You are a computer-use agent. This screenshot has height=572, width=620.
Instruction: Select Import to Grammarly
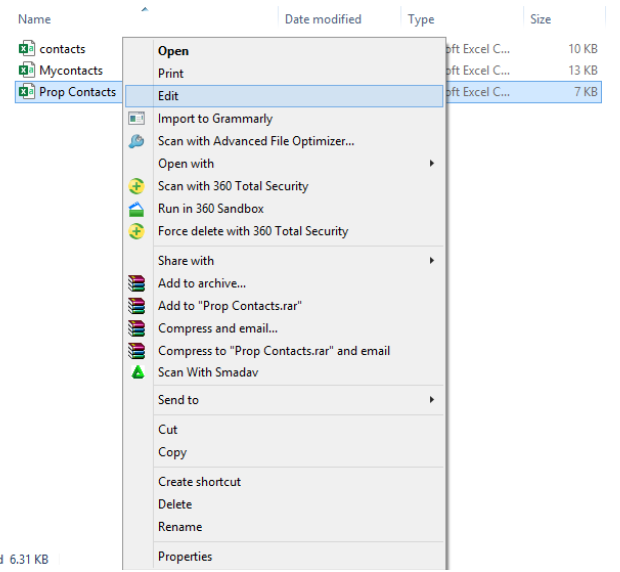point(284,119)
